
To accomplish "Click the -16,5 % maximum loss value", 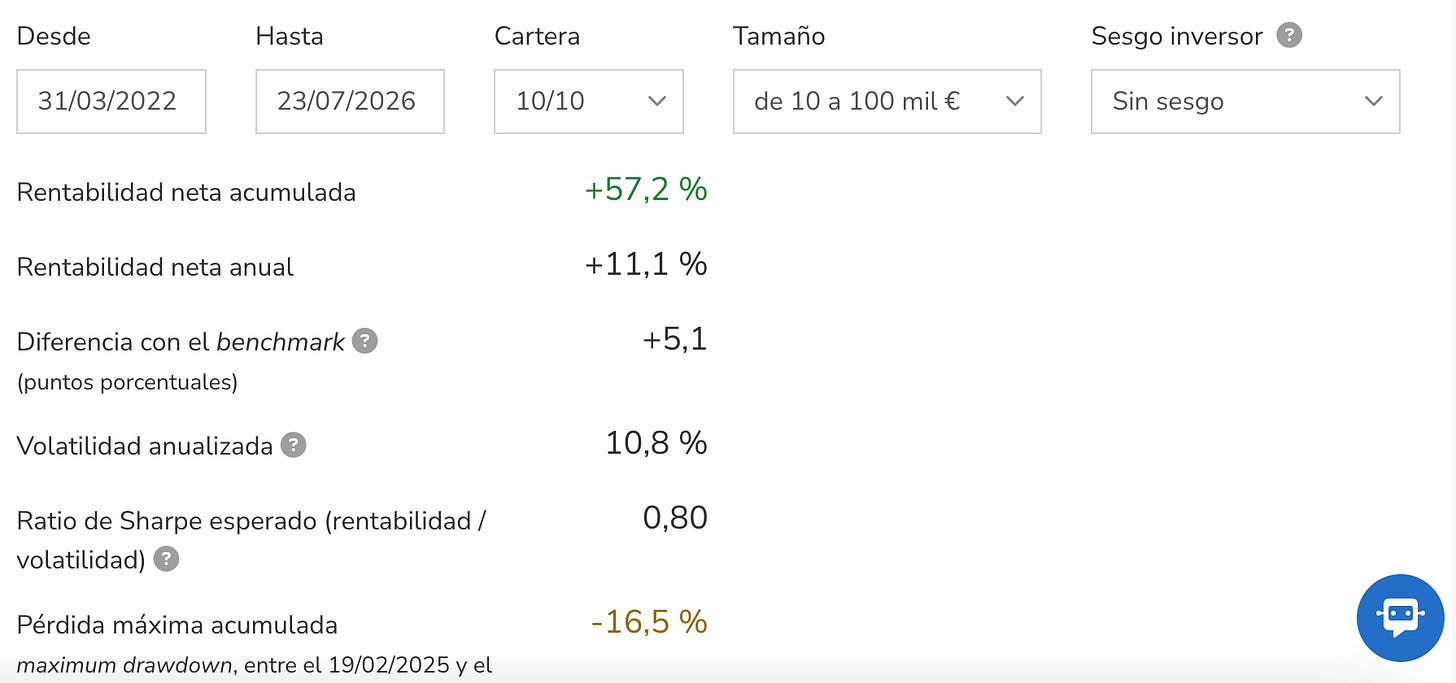I will pyautogui.click(x=649, y=622).
